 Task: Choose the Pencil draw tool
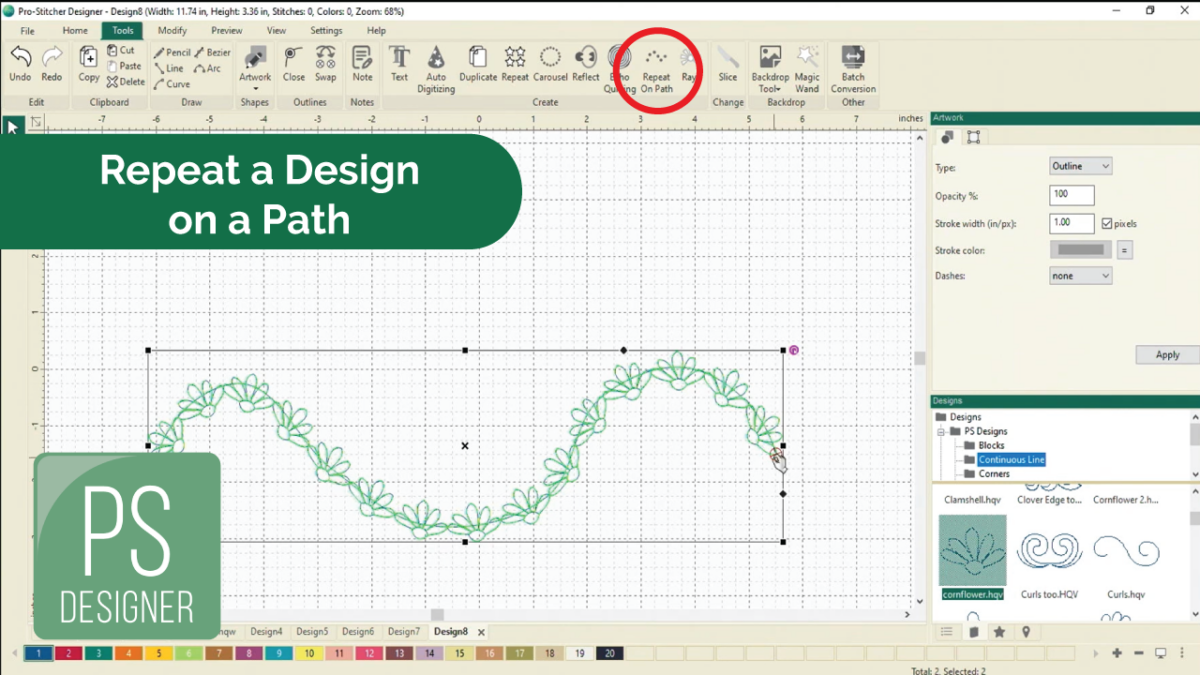pyautogui.click(x=172, y=53)
